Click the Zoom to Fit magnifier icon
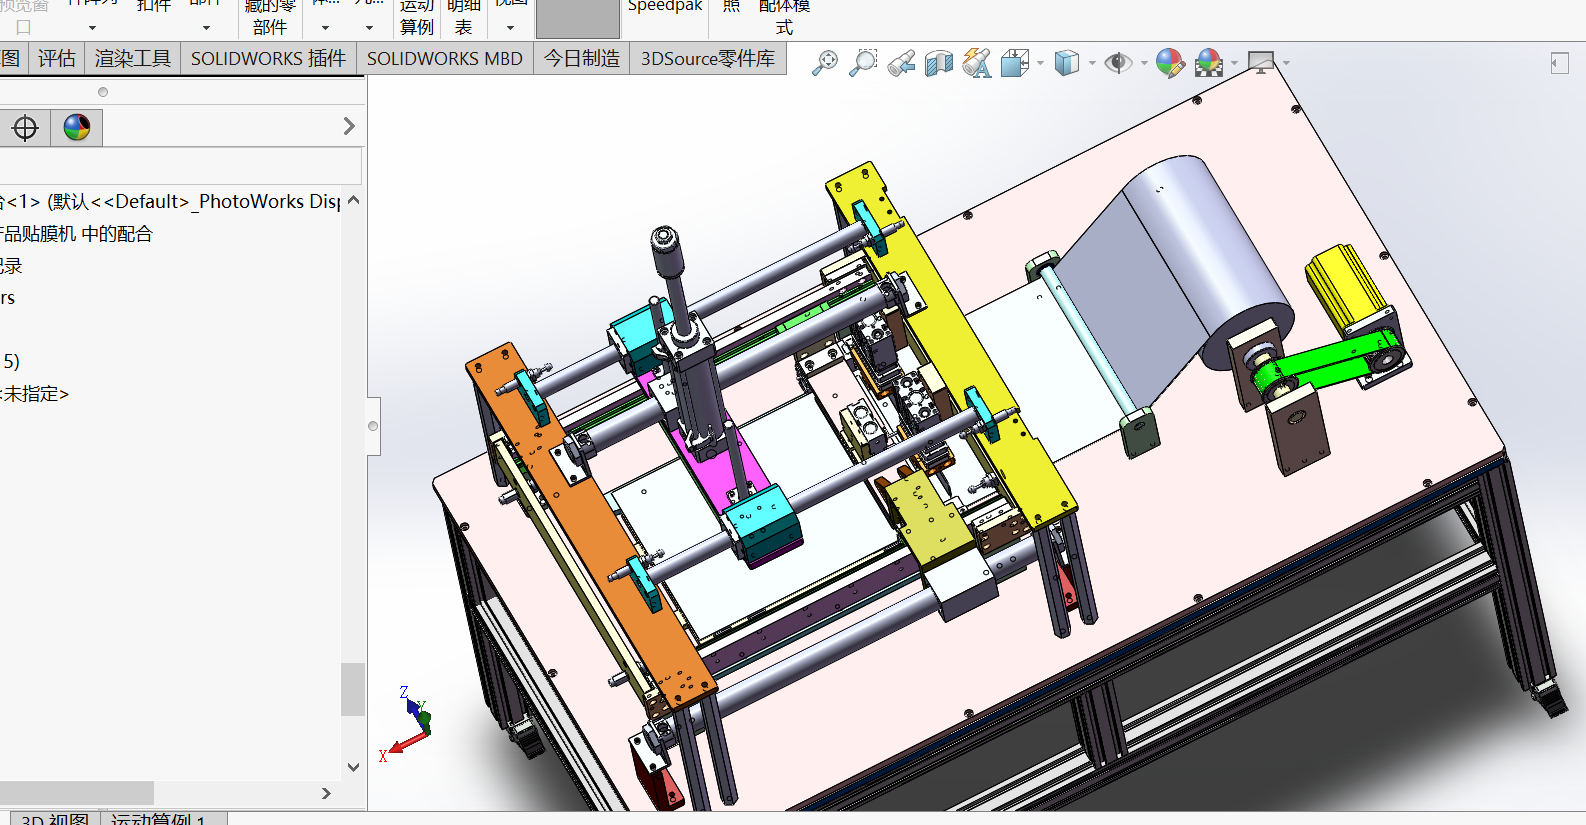 coord(825,63)
